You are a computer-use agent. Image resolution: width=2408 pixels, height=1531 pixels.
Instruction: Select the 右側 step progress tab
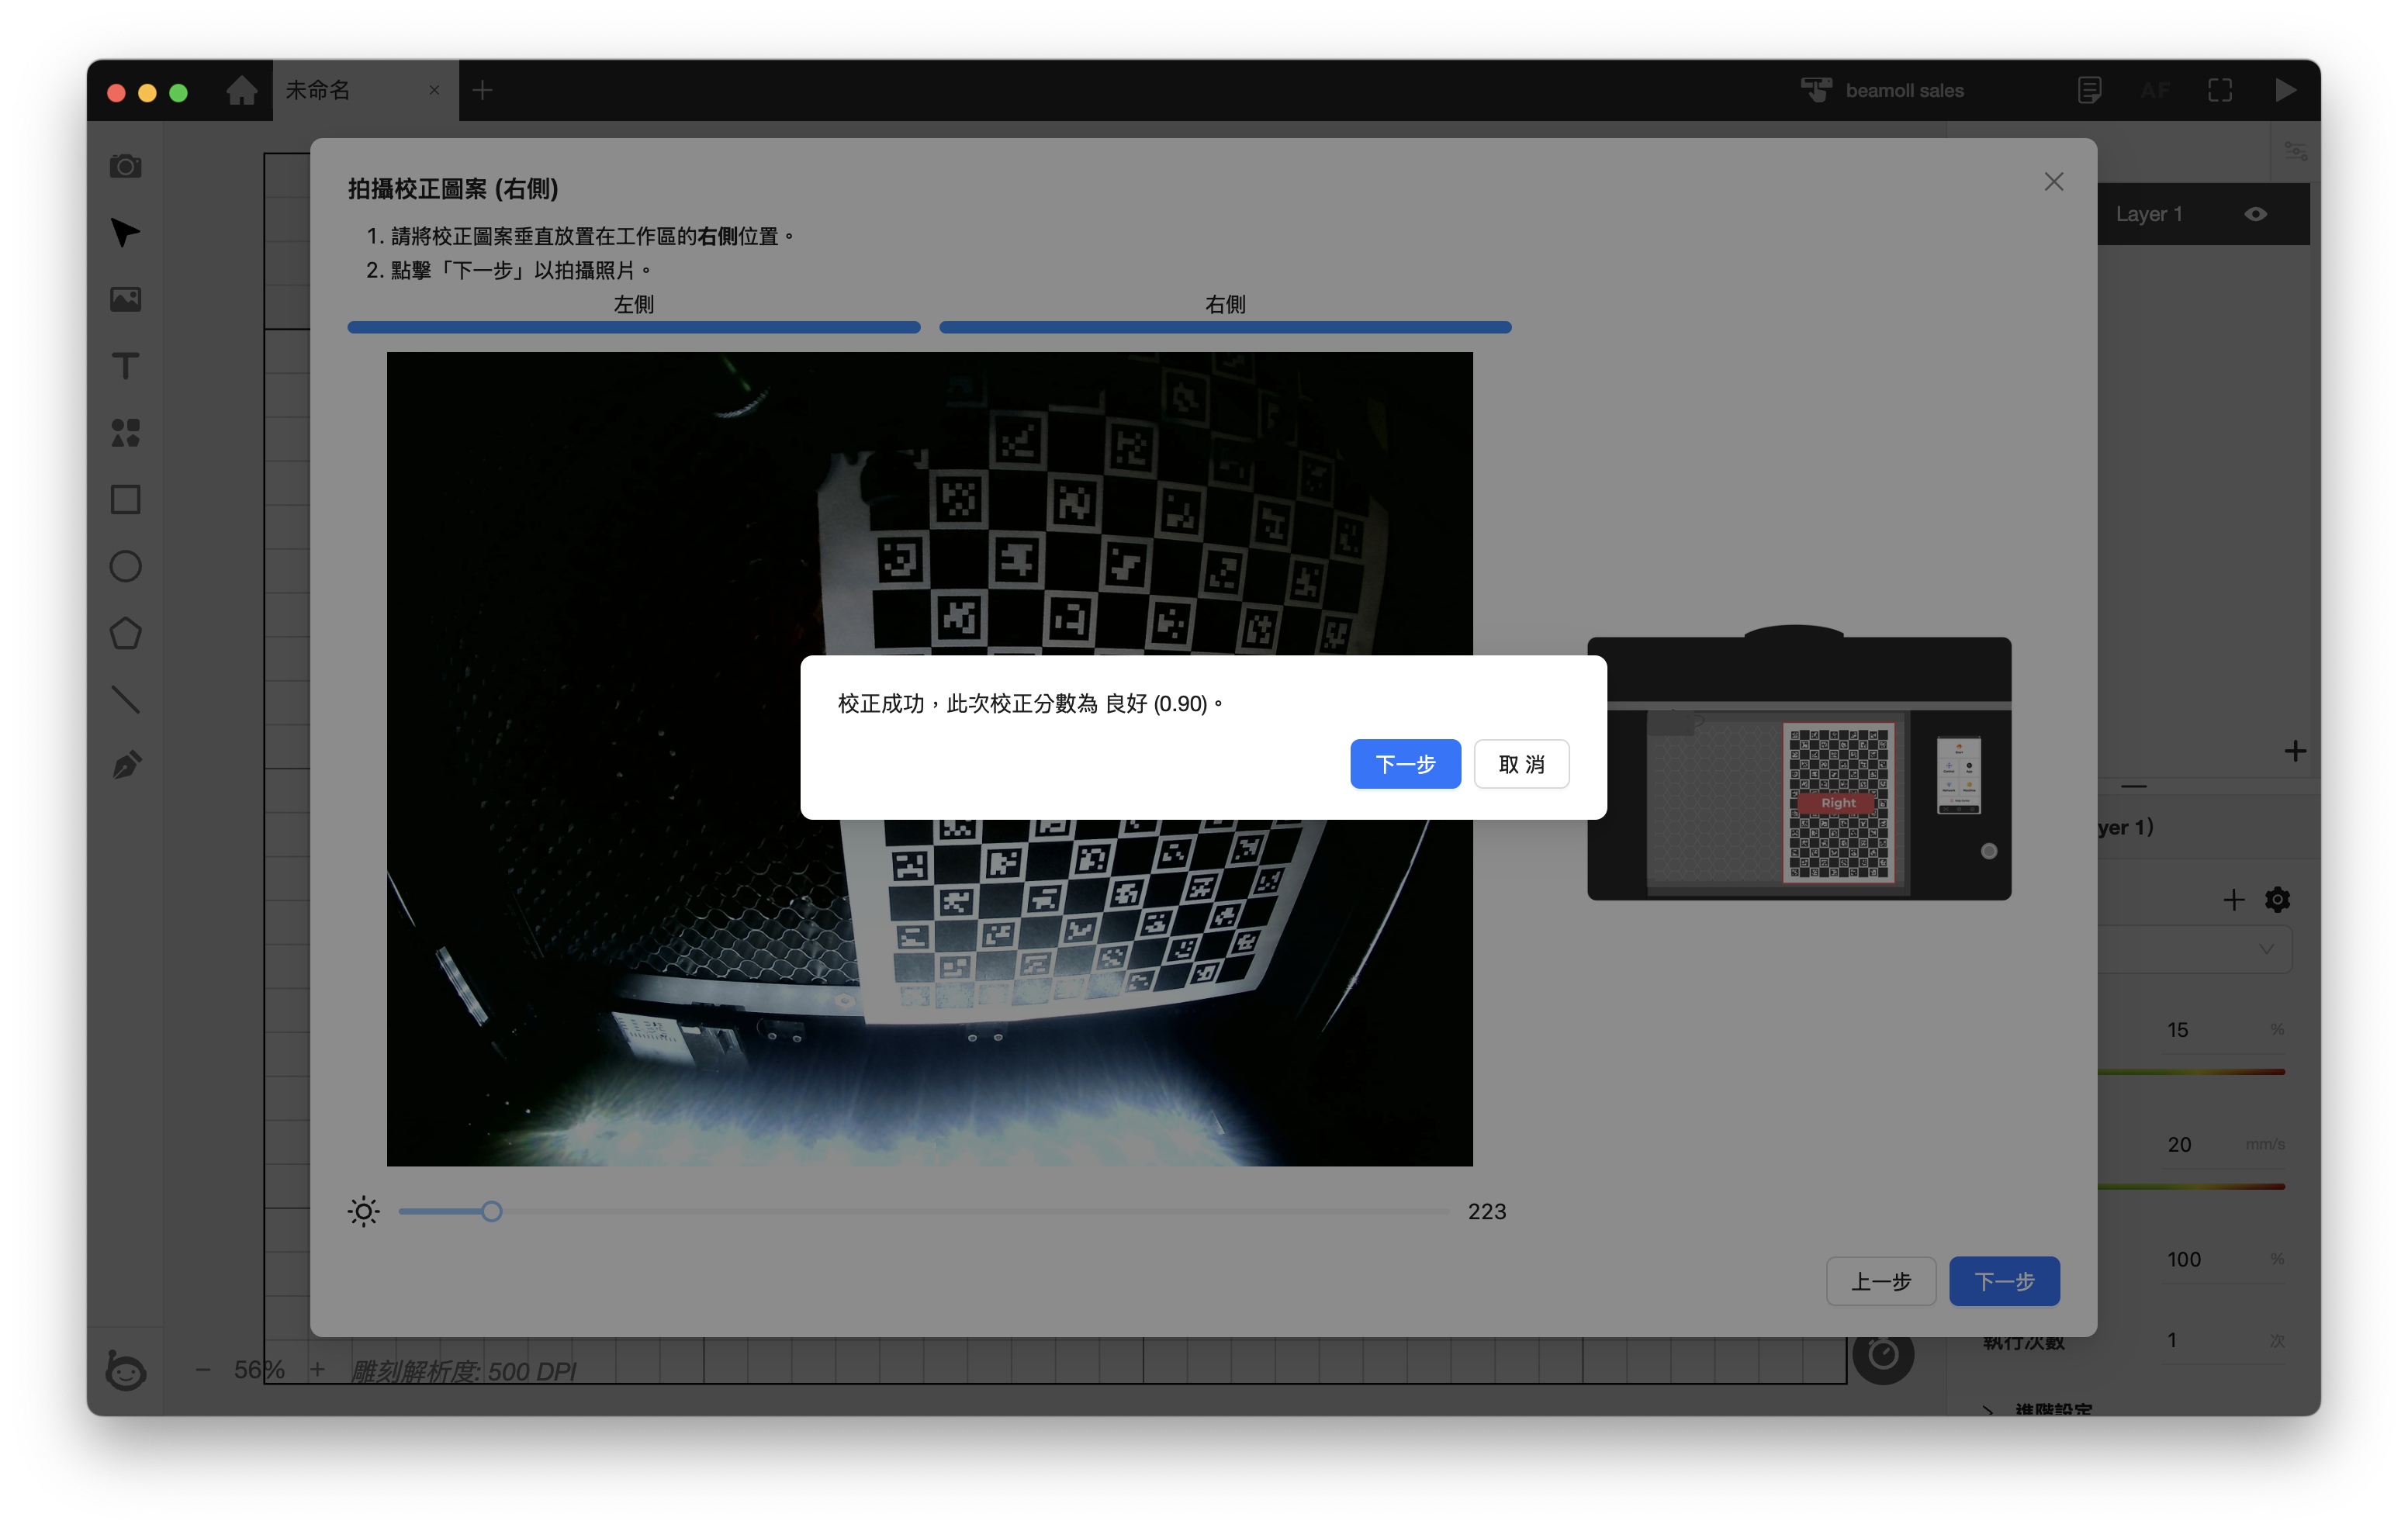1225,313
